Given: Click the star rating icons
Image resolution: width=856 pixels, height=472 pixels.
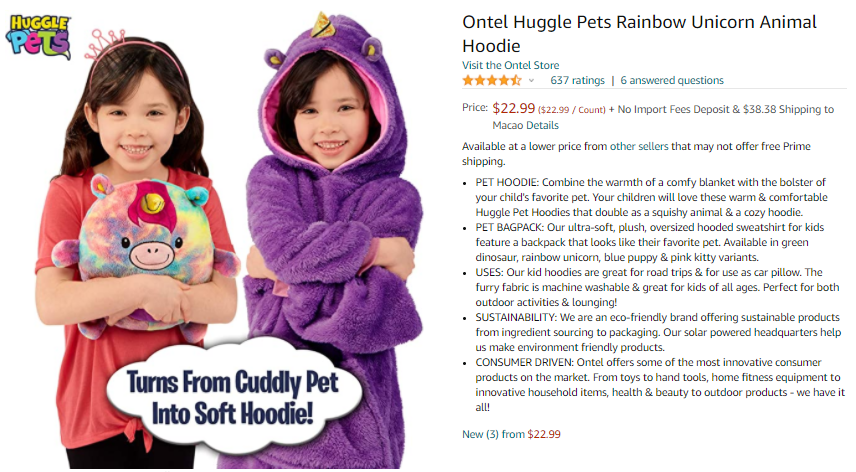Looking at the screenshot, I should click(x=492, y=81).
